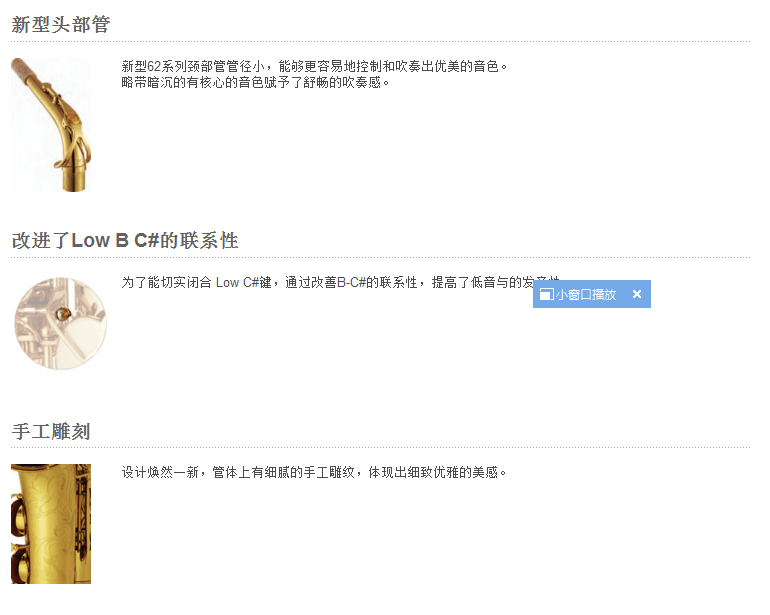Screen dimensions: 770x615
Task: Open the circular Low C# key thumbnail
Action: (x=60, y=323)
